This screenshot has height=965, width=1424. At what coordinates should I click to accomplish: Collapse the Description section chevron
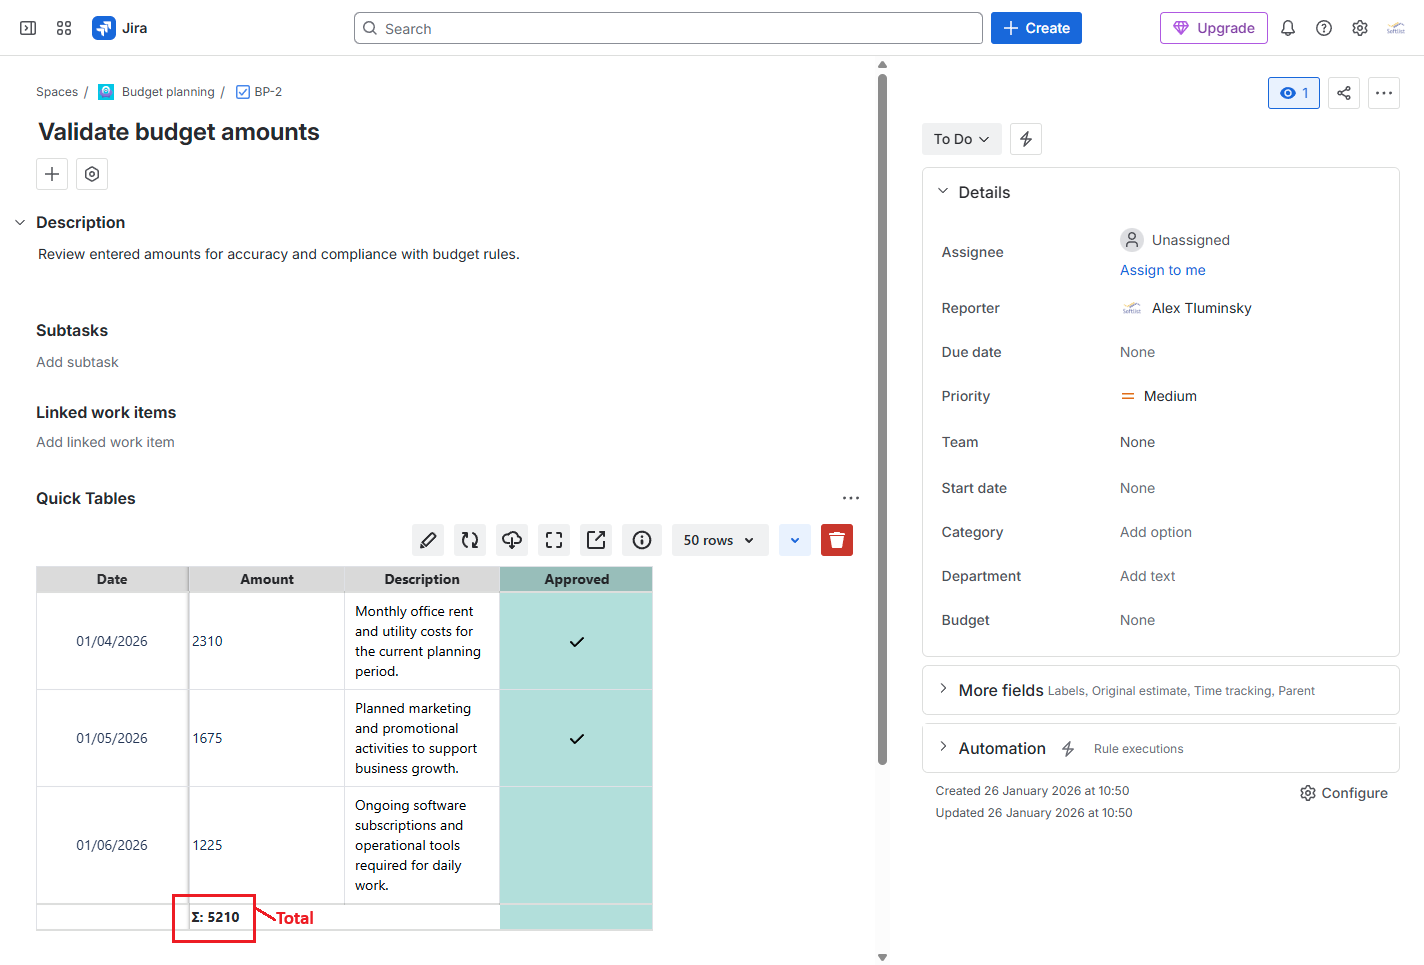[20, 222]
